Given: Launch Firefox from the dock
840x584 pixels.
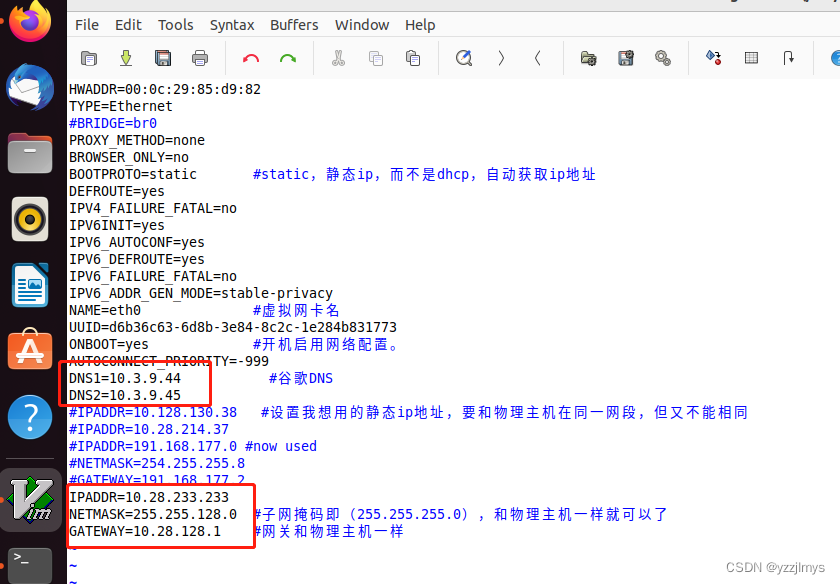Looking at the screenshot, I should [29, 22].
